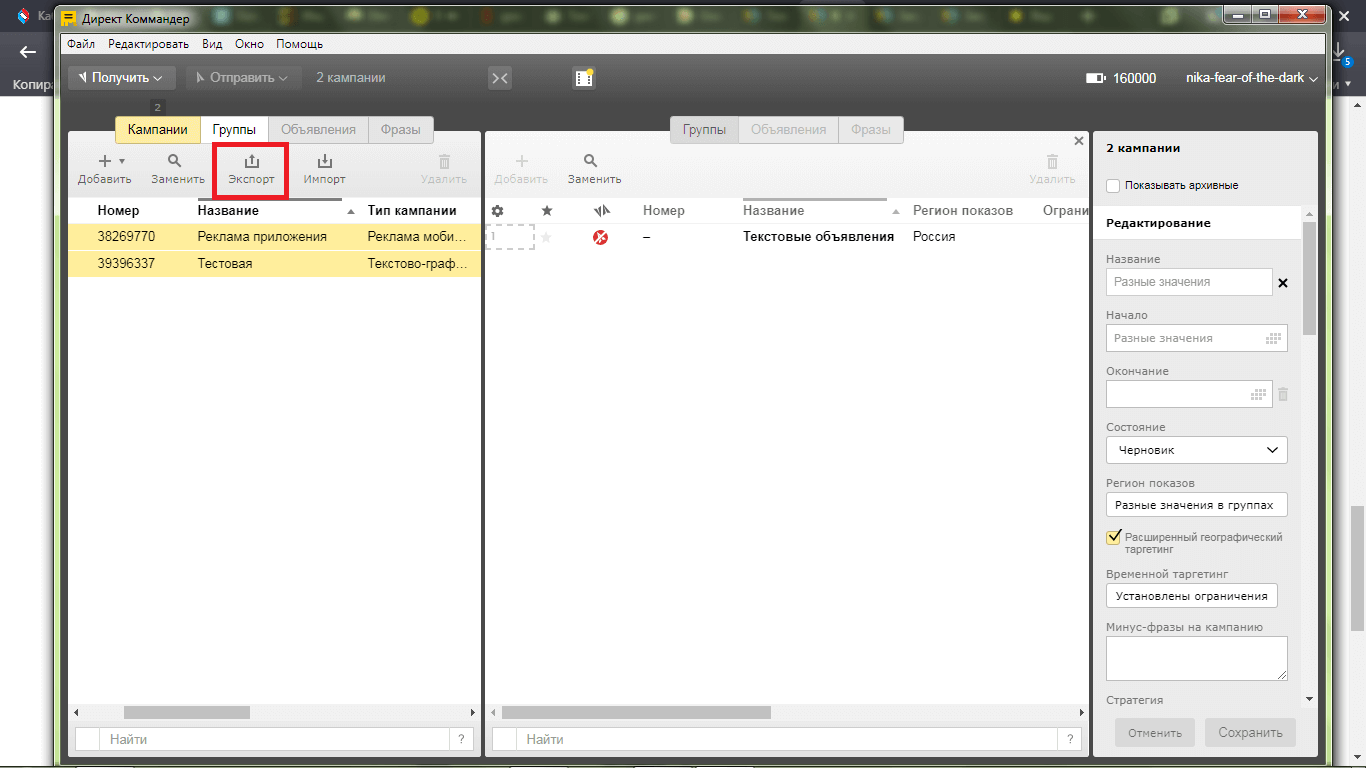Open the Состояние 'Черновик' dropdown
The height and width of the screenshot is (768, 1366).
(1196, 450)
